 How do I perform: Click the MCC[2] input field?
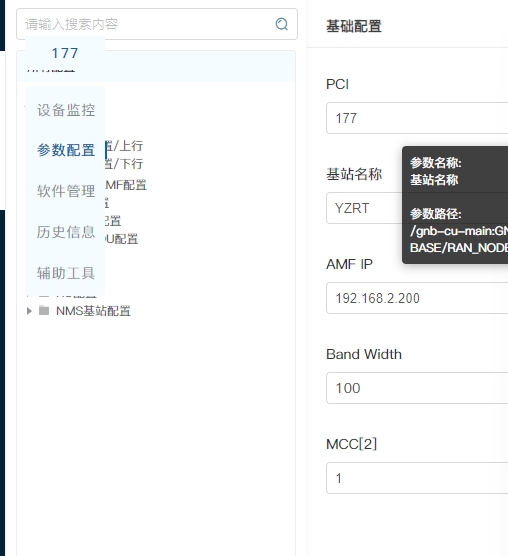click(417, 478)
